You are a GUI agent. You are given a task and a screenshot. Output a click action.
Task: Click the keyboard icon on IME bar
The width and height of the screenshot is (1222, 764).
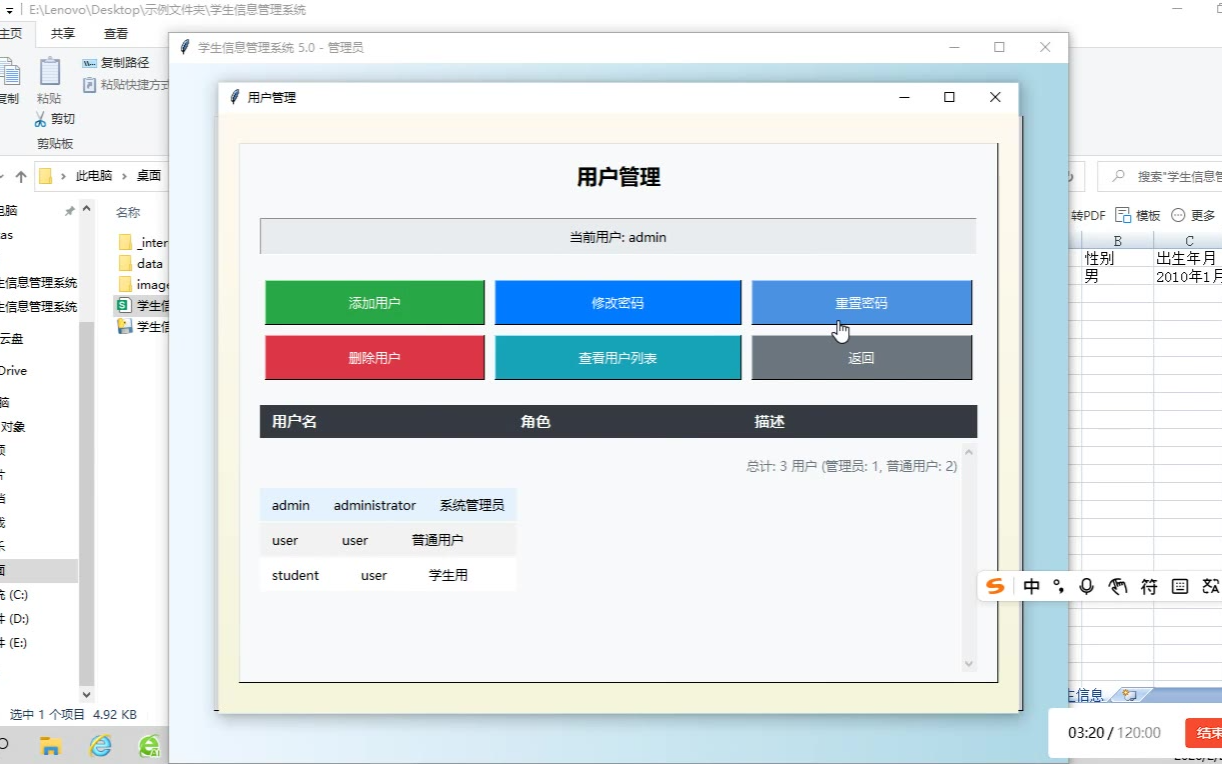click(1180, 587)
